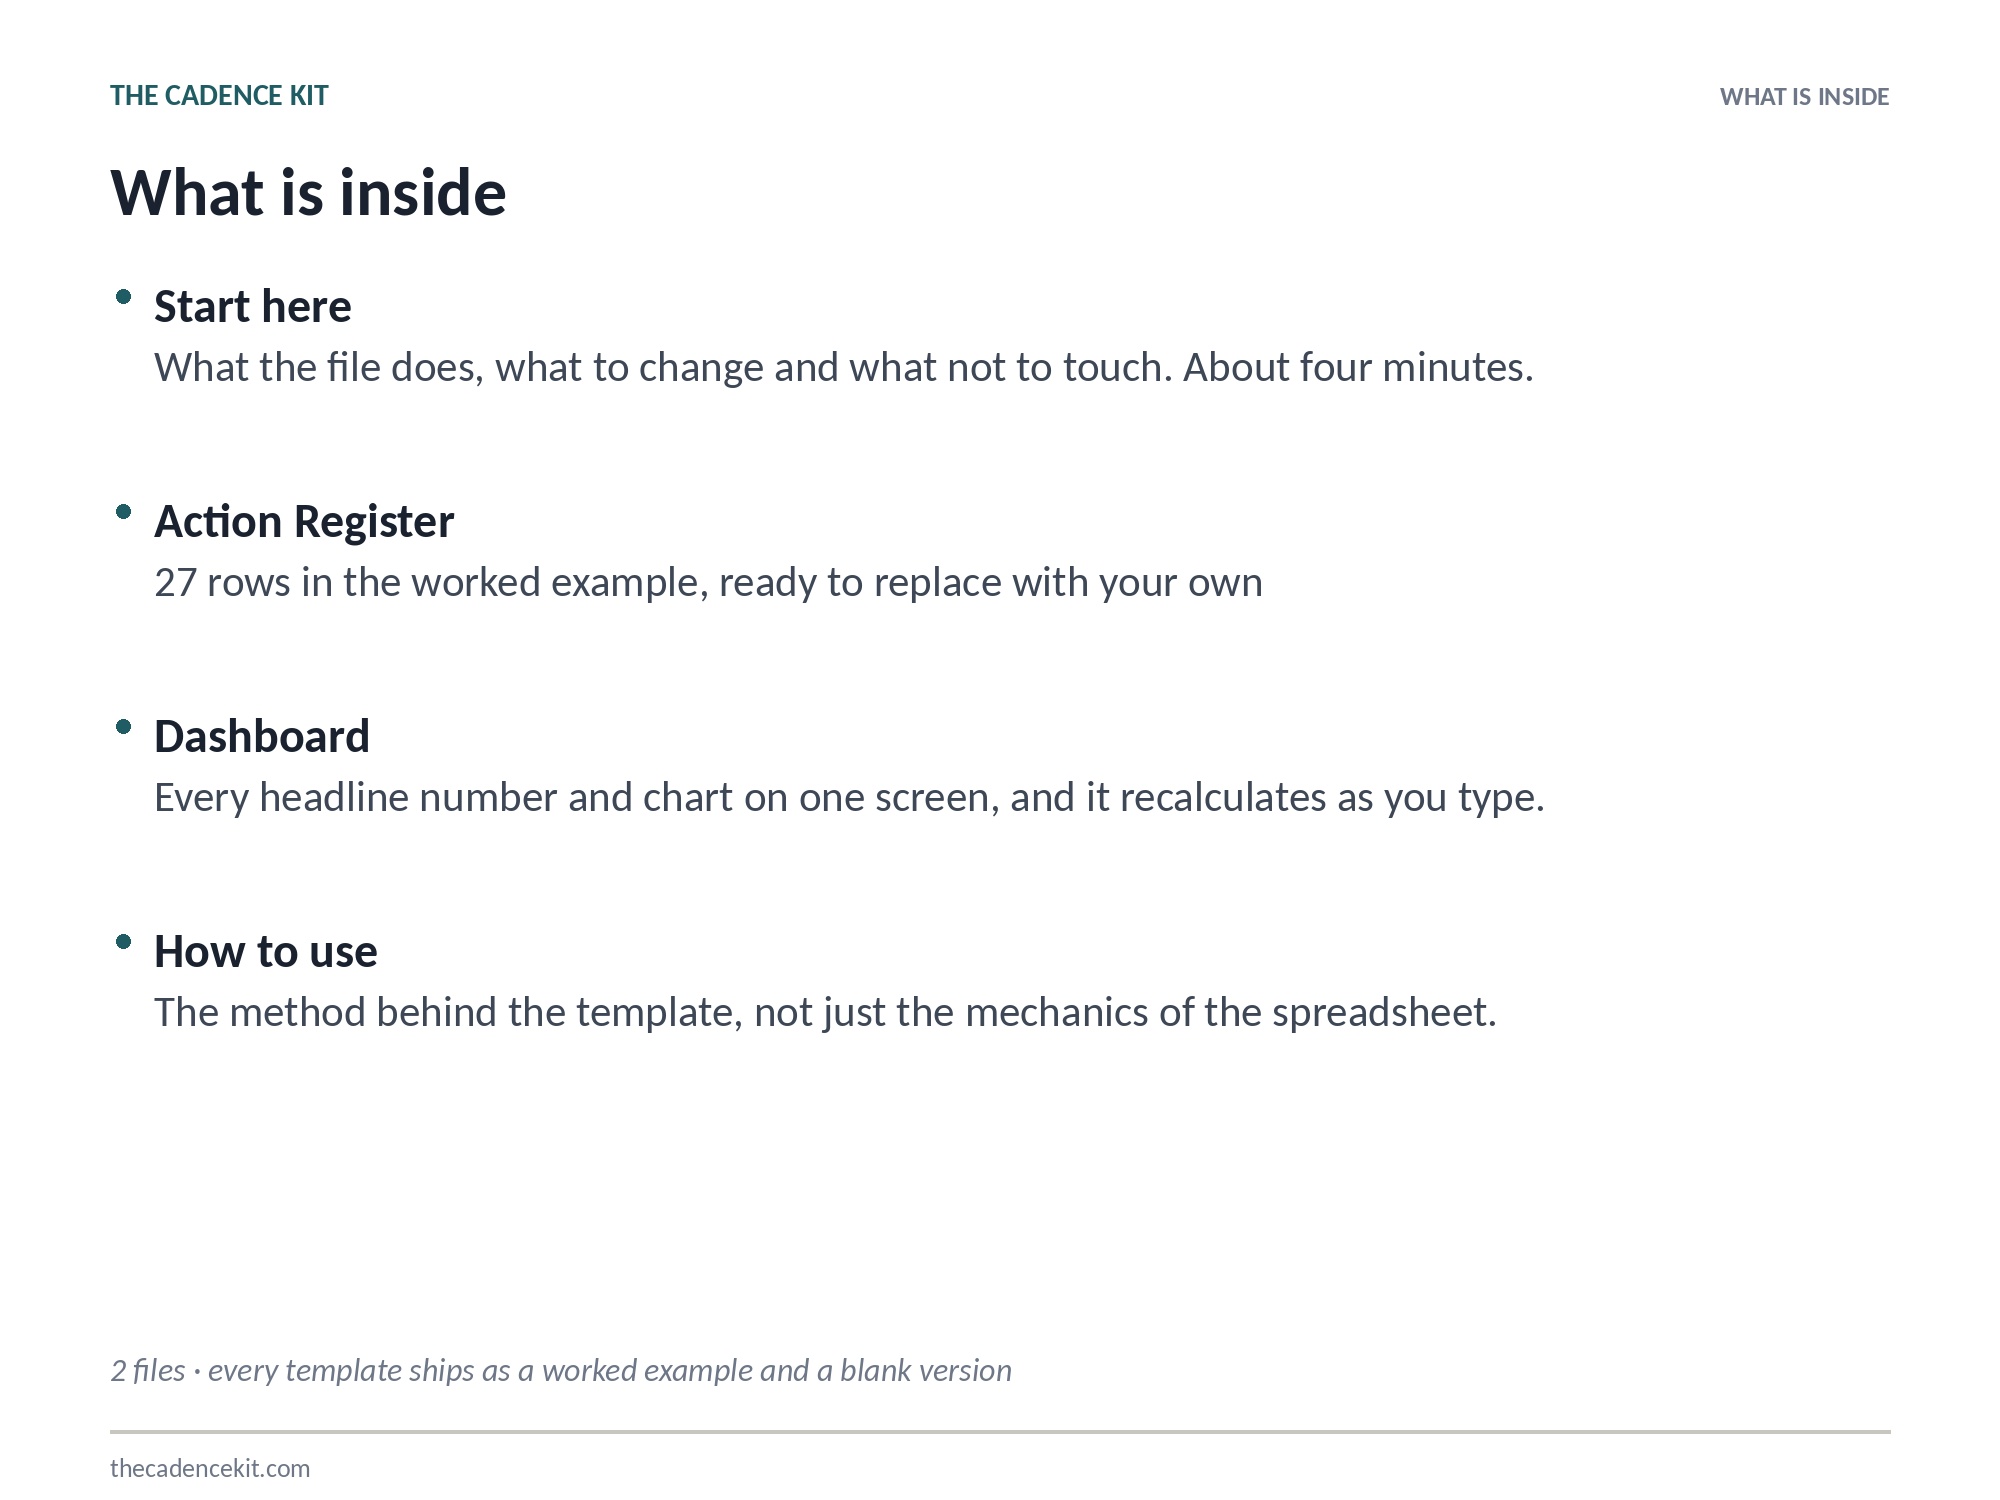Click the 'Dashboard' heading
Viewport: 2000px width, 1500px height.
[262, 736]
